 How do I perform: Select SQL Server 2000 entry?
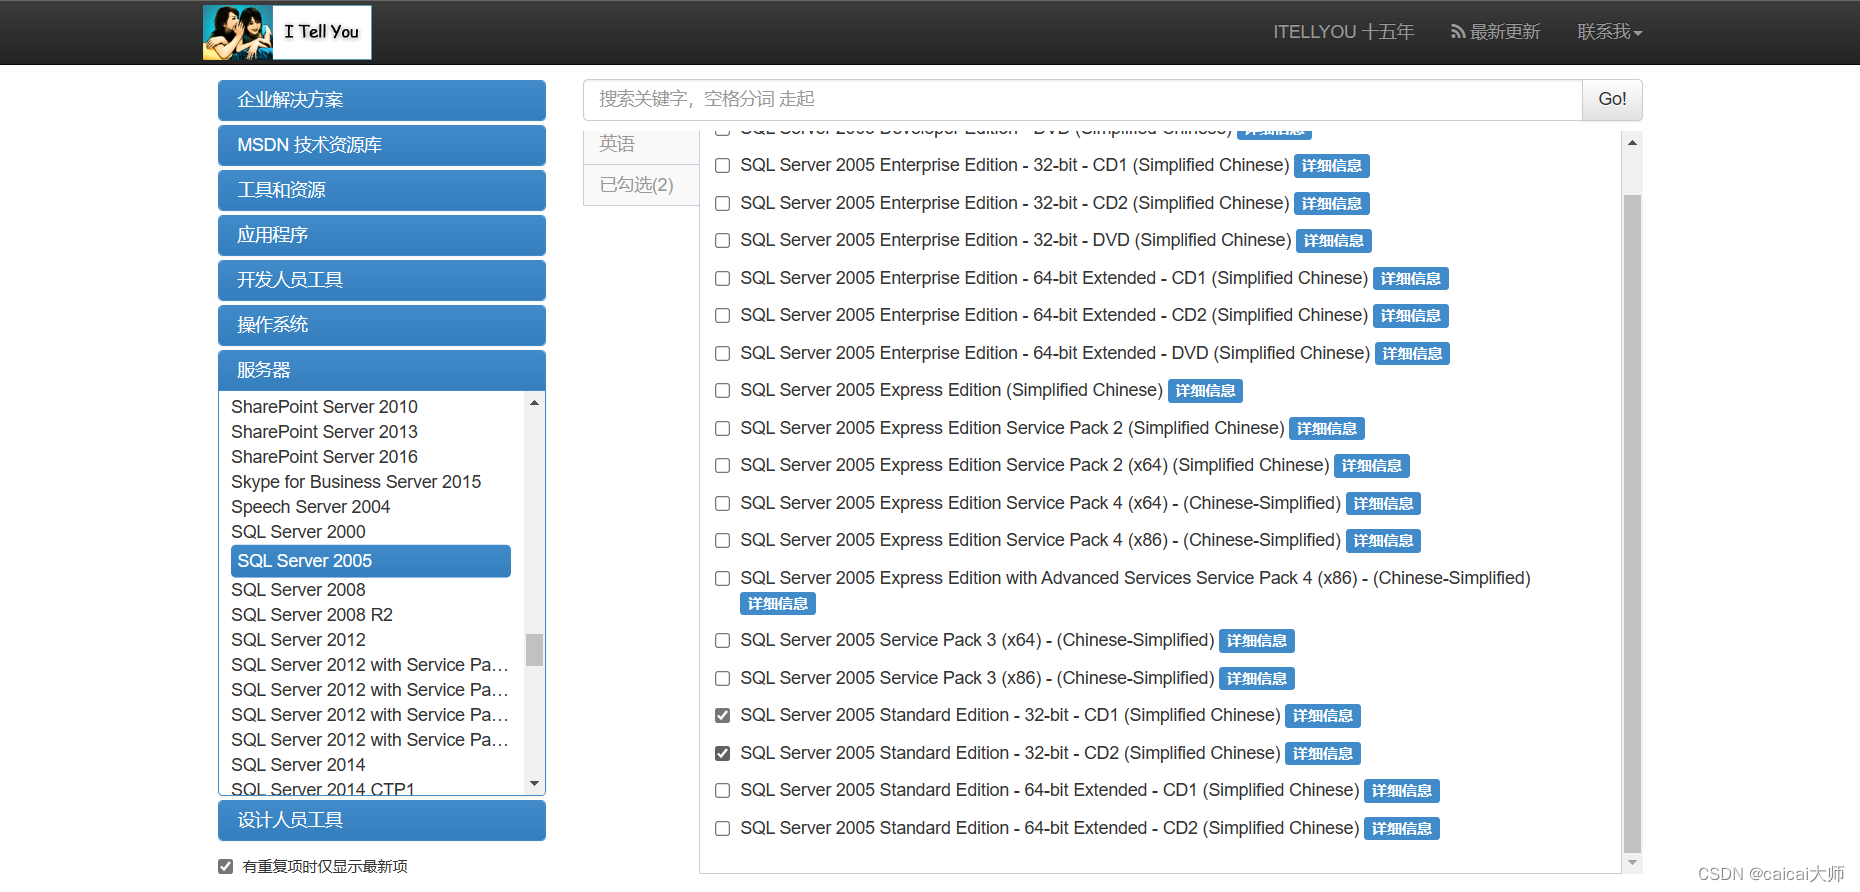coord(298,532)
